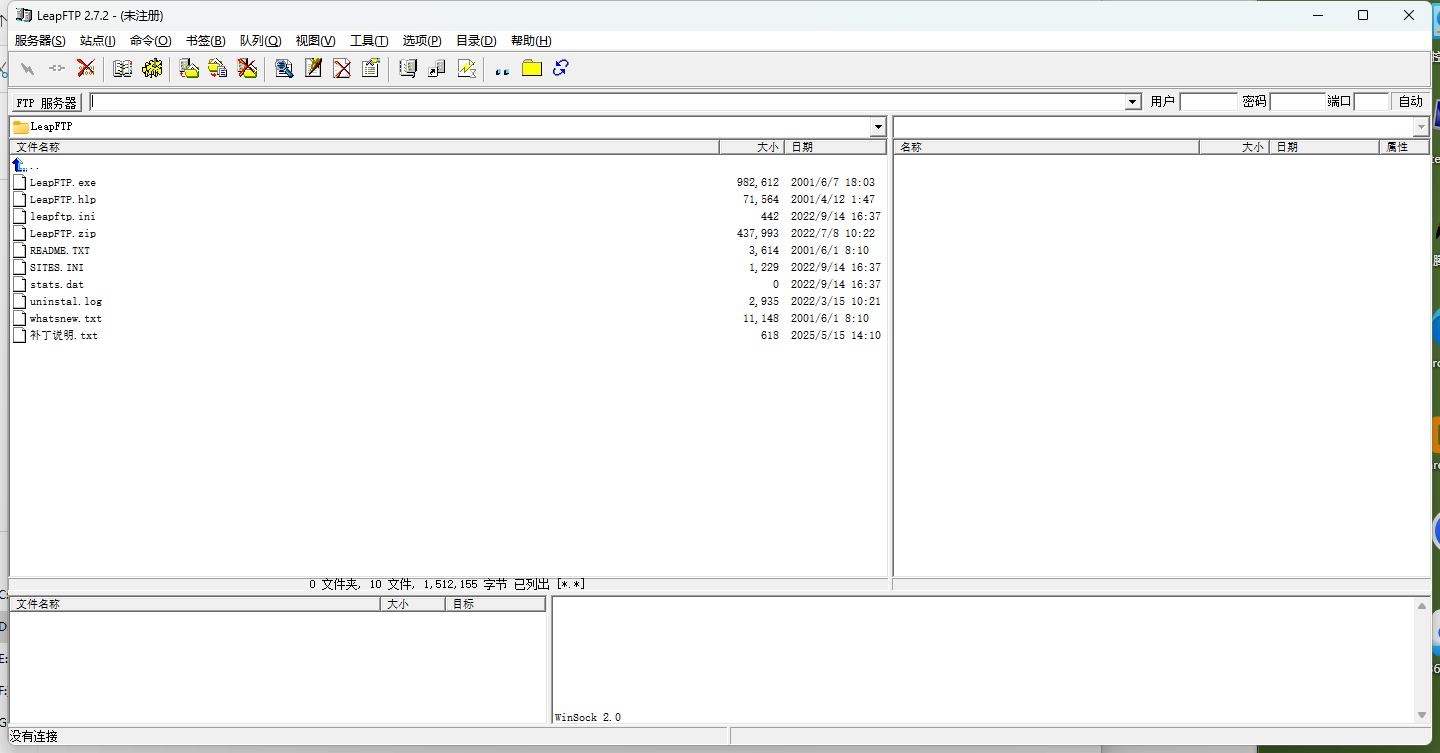This screenshot has width=1440, height=753.
Task: Click the grayed-out disconnect plug icon
Action: tap(56, 69)
